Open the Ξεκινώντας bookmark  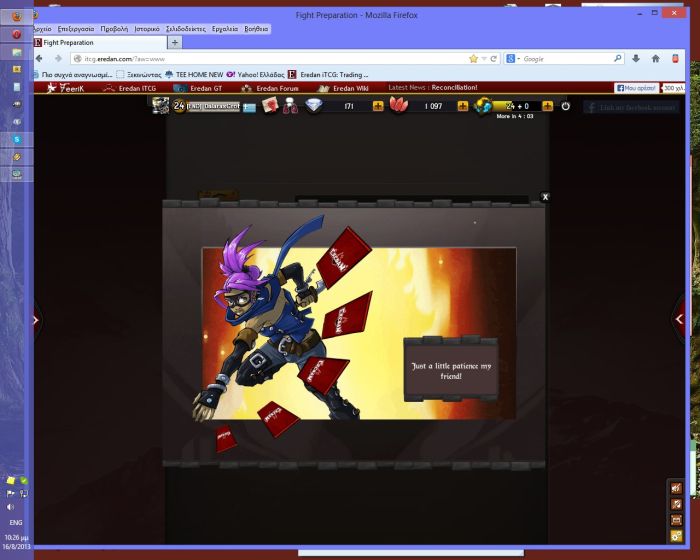[x=139, y=75]
